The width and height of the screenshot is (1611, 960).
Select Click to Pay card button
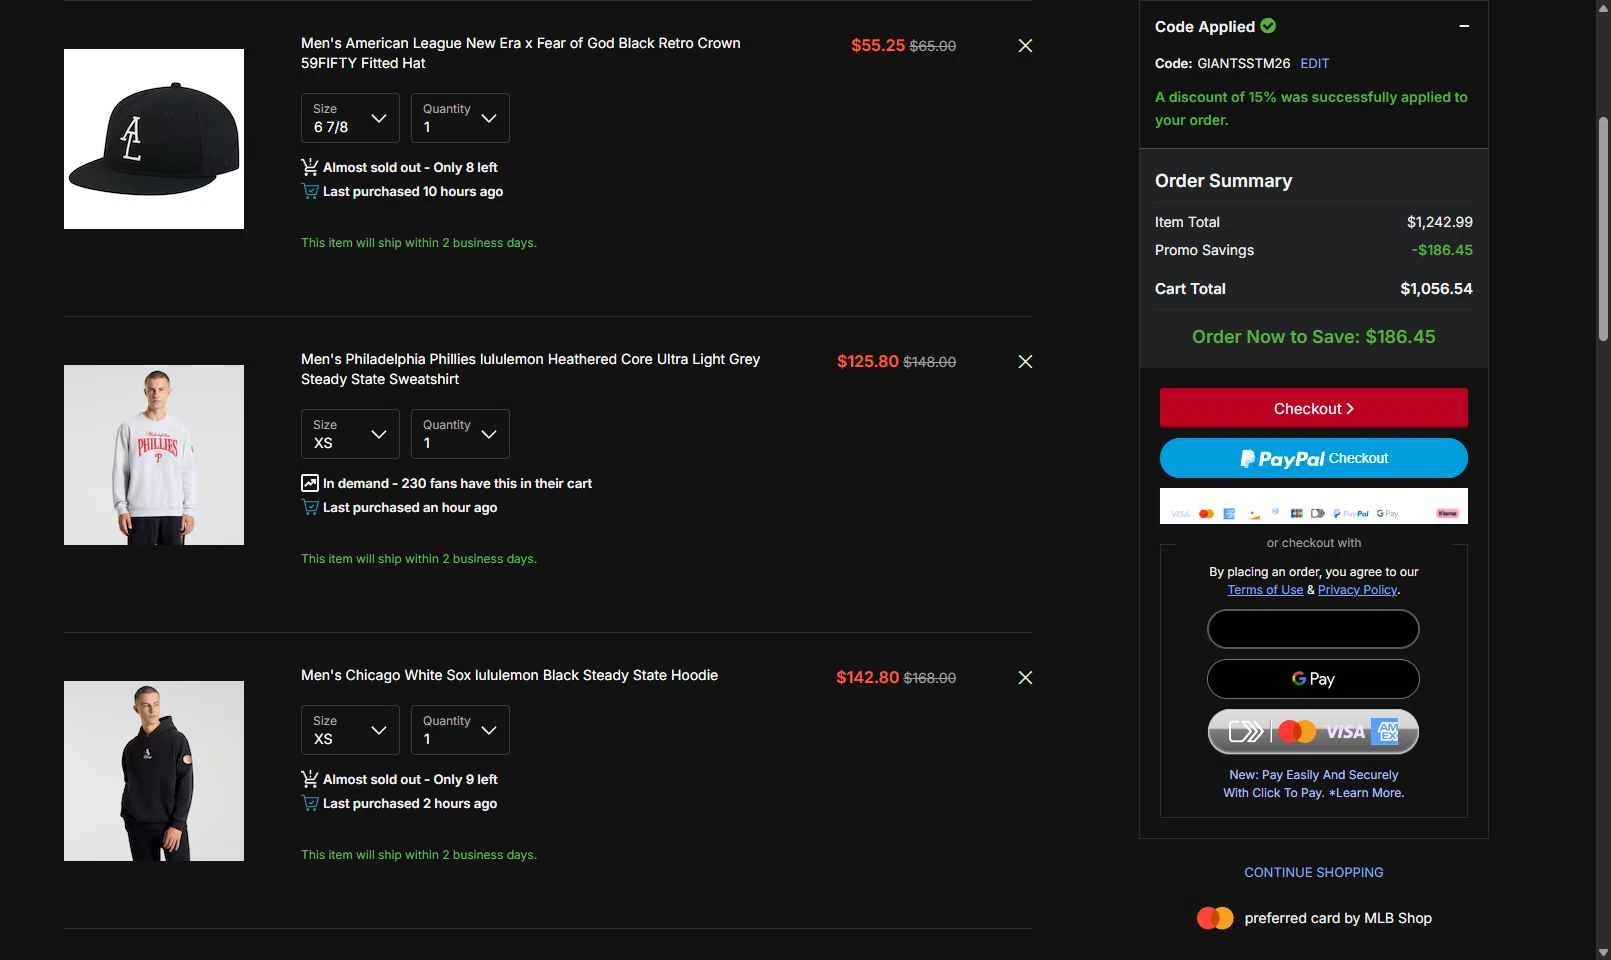coord(1313,732)
